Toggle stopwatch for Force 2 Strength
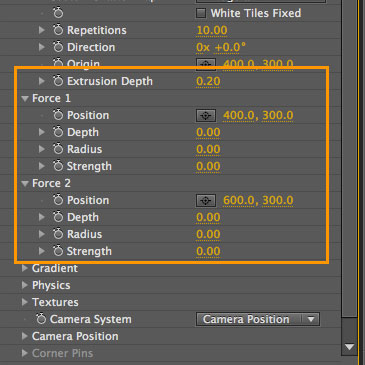This screenshot has height=365, width=365. pyautogui.click(x=58, y=251)
